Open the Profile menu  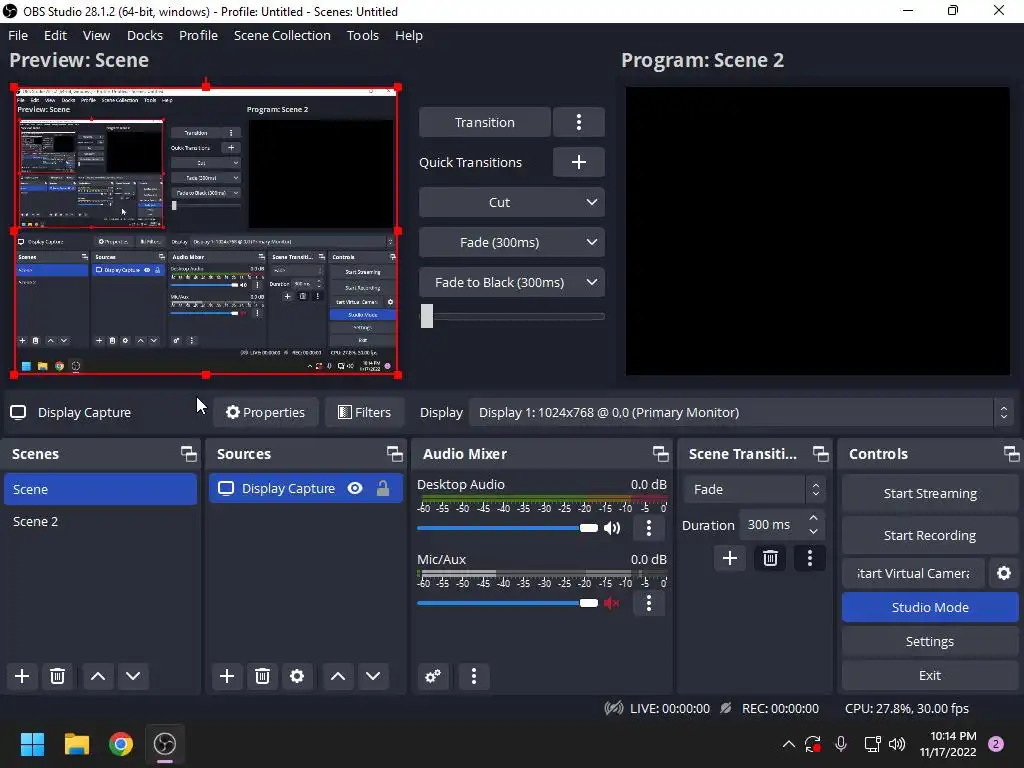coord(199,35)
